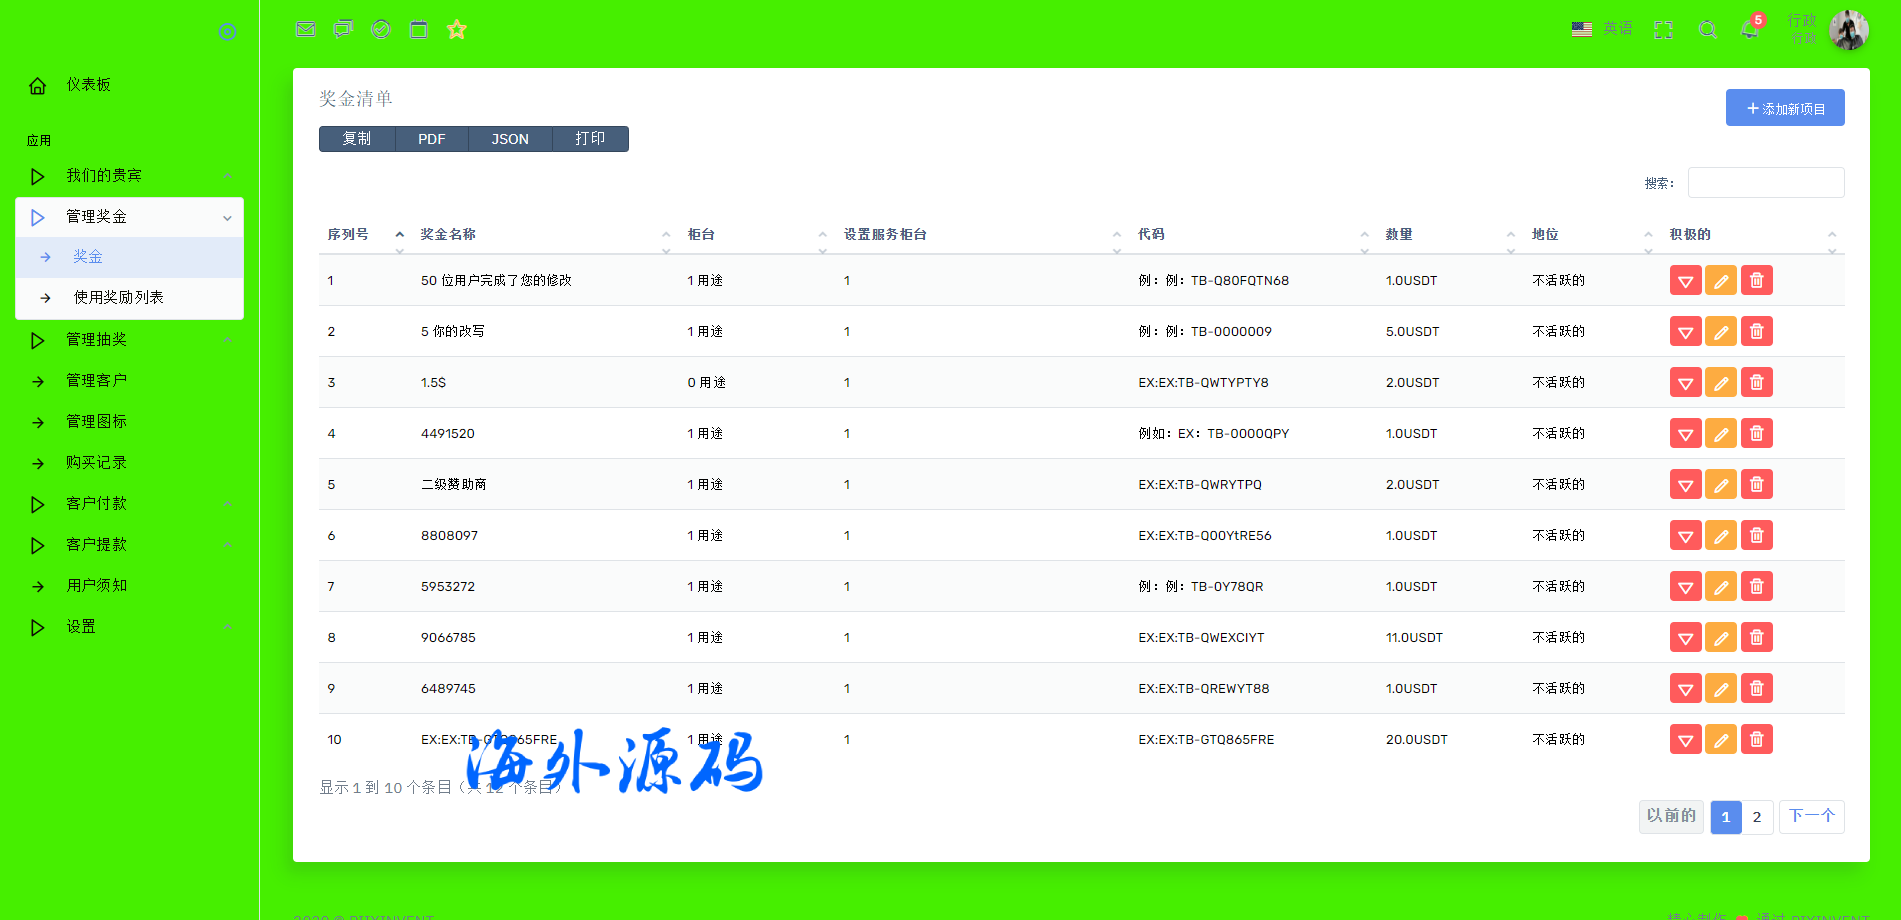Click the 添加新项目 button
This screenshot has width=1901, height=920.
coord(1785,108)
